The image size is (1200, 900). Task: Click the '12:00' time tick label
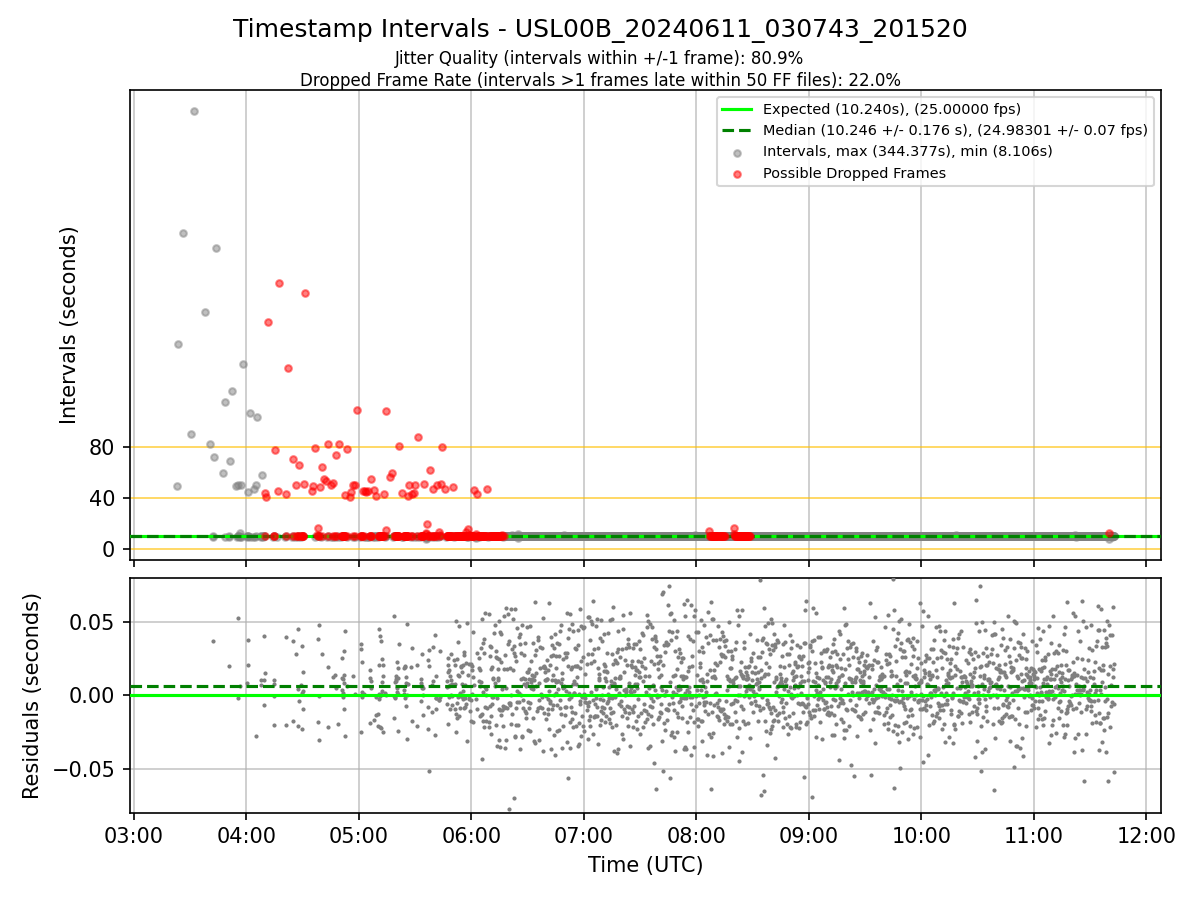tap(1146, 834)
